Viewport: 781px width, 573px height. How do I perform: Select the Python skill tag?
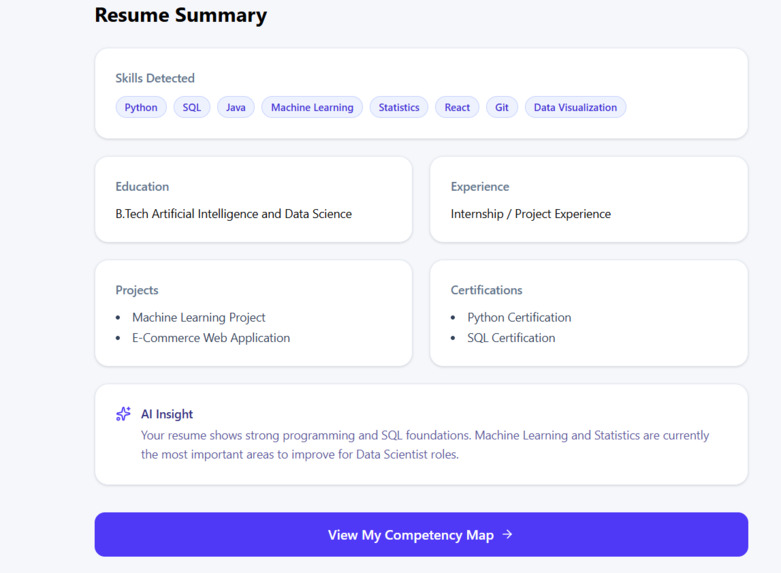[x=141, y=107]
